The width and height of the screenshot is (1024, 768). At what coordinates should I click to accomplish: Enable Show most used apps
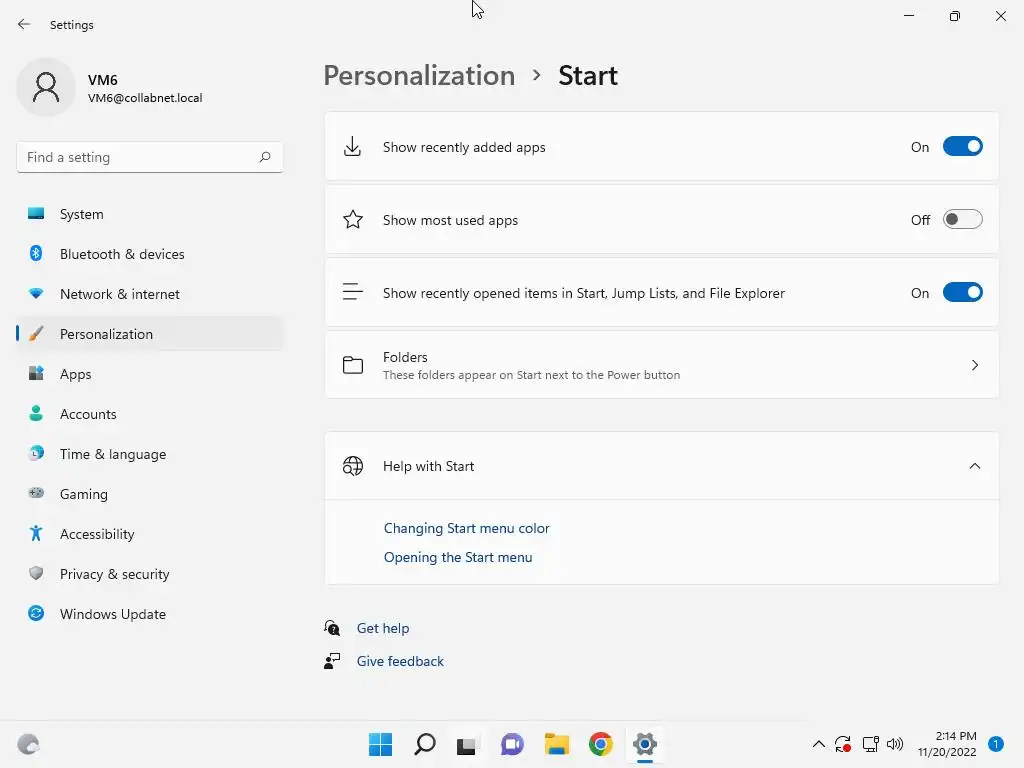coord(962,220)
